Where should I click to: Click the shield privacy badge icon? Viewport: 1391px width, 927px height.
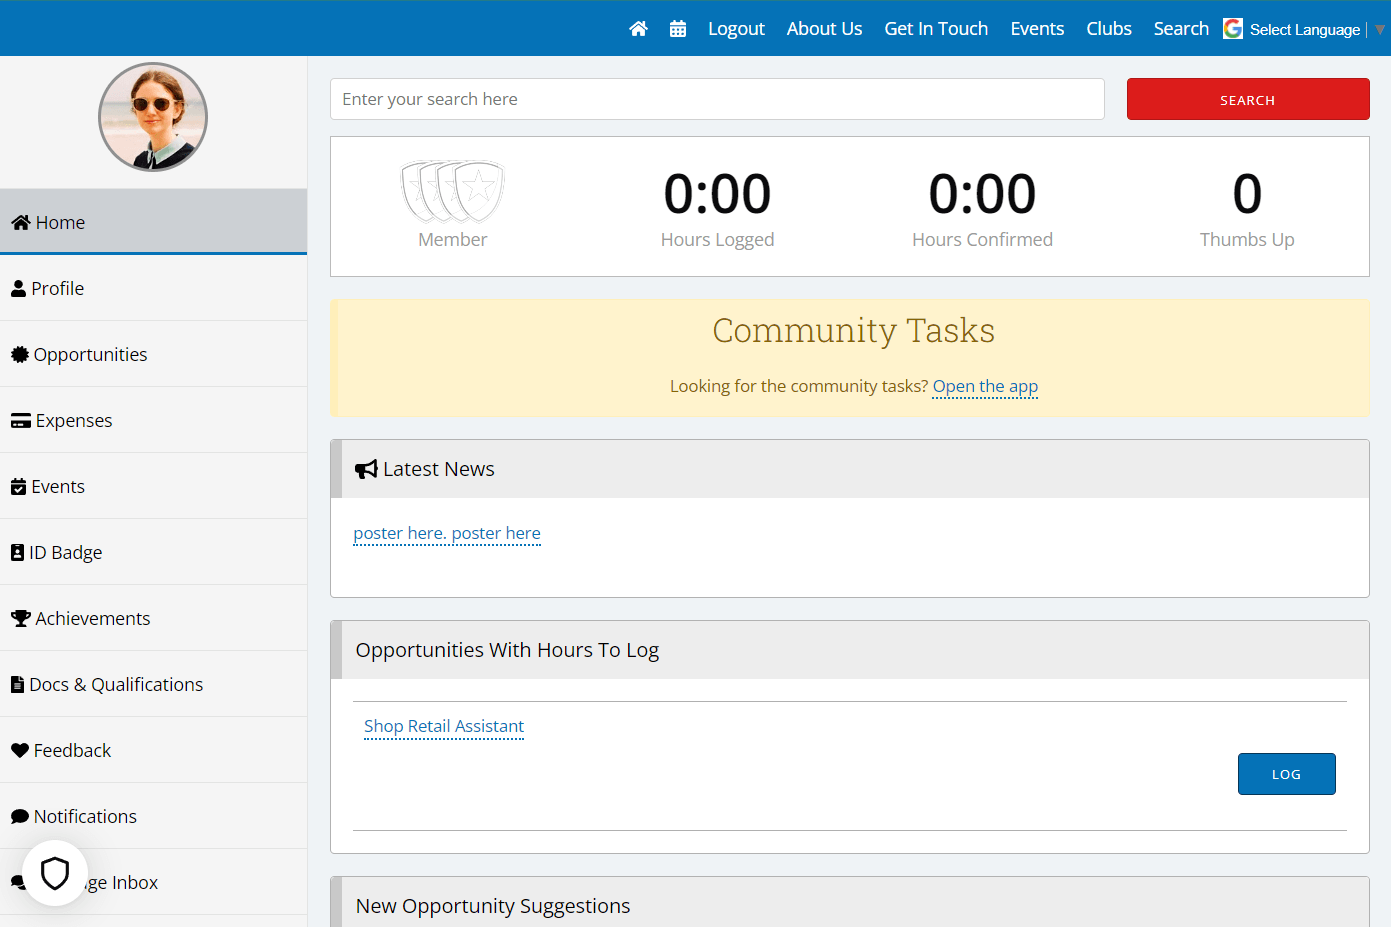pyautogui.click(x=55, y=873)
